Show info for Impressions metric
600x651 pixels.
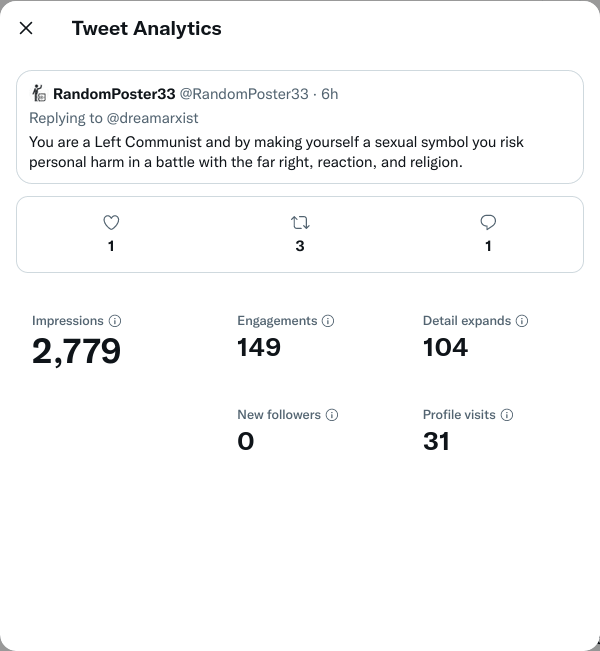click(115, 321)
